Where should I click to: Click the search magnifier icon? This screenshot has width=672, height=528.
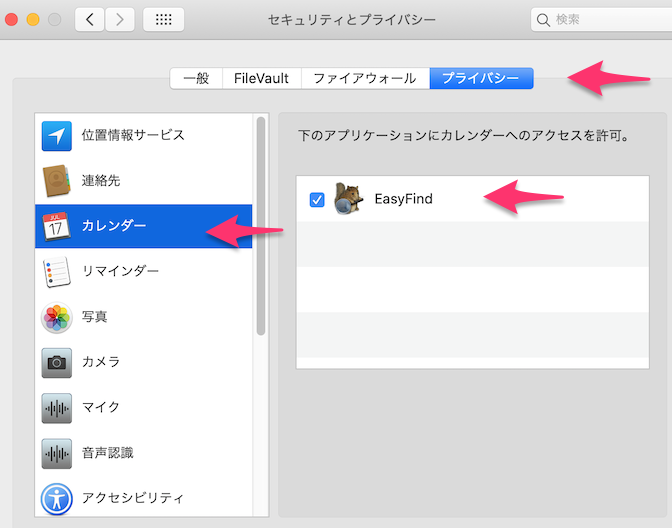click(543, 20)
